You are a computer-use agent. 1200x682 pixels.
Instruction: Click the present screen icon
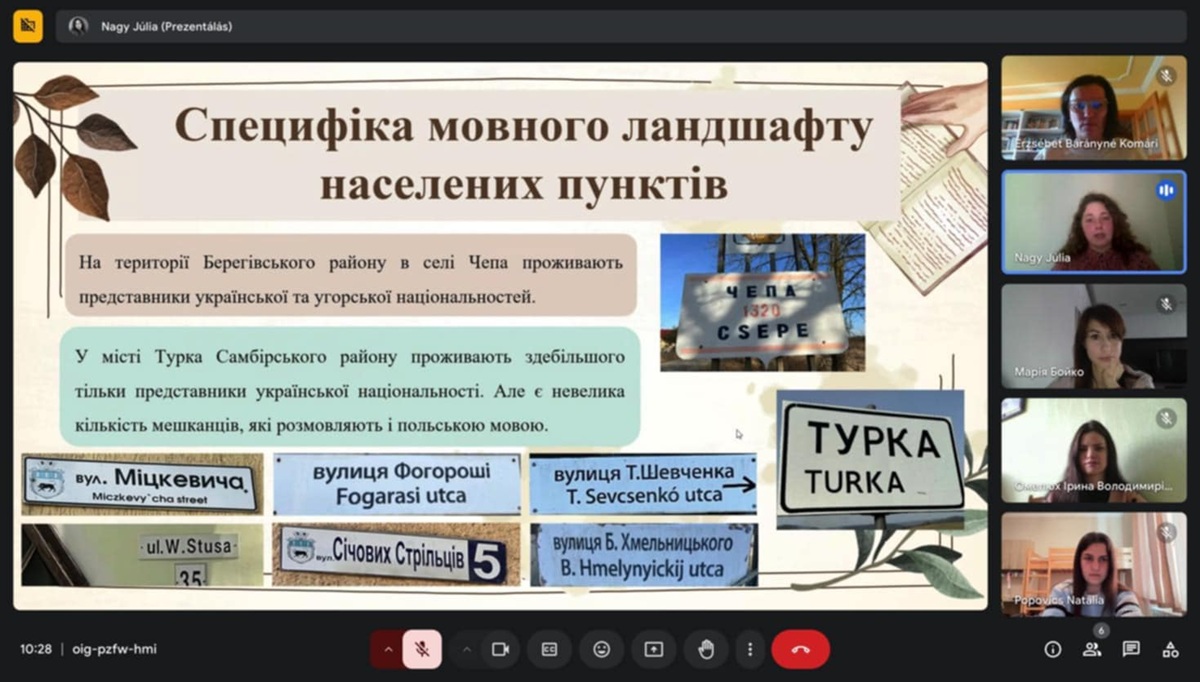[x=653, y=649]
